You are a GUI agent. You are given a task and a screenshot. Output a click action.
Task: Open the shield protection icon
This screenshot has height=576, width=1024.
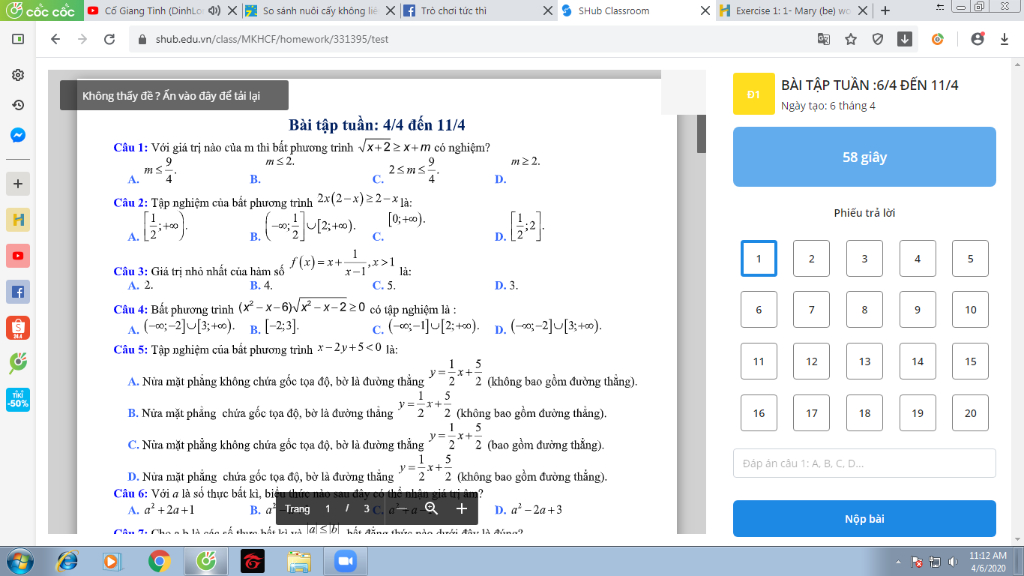tap(878, 39)
